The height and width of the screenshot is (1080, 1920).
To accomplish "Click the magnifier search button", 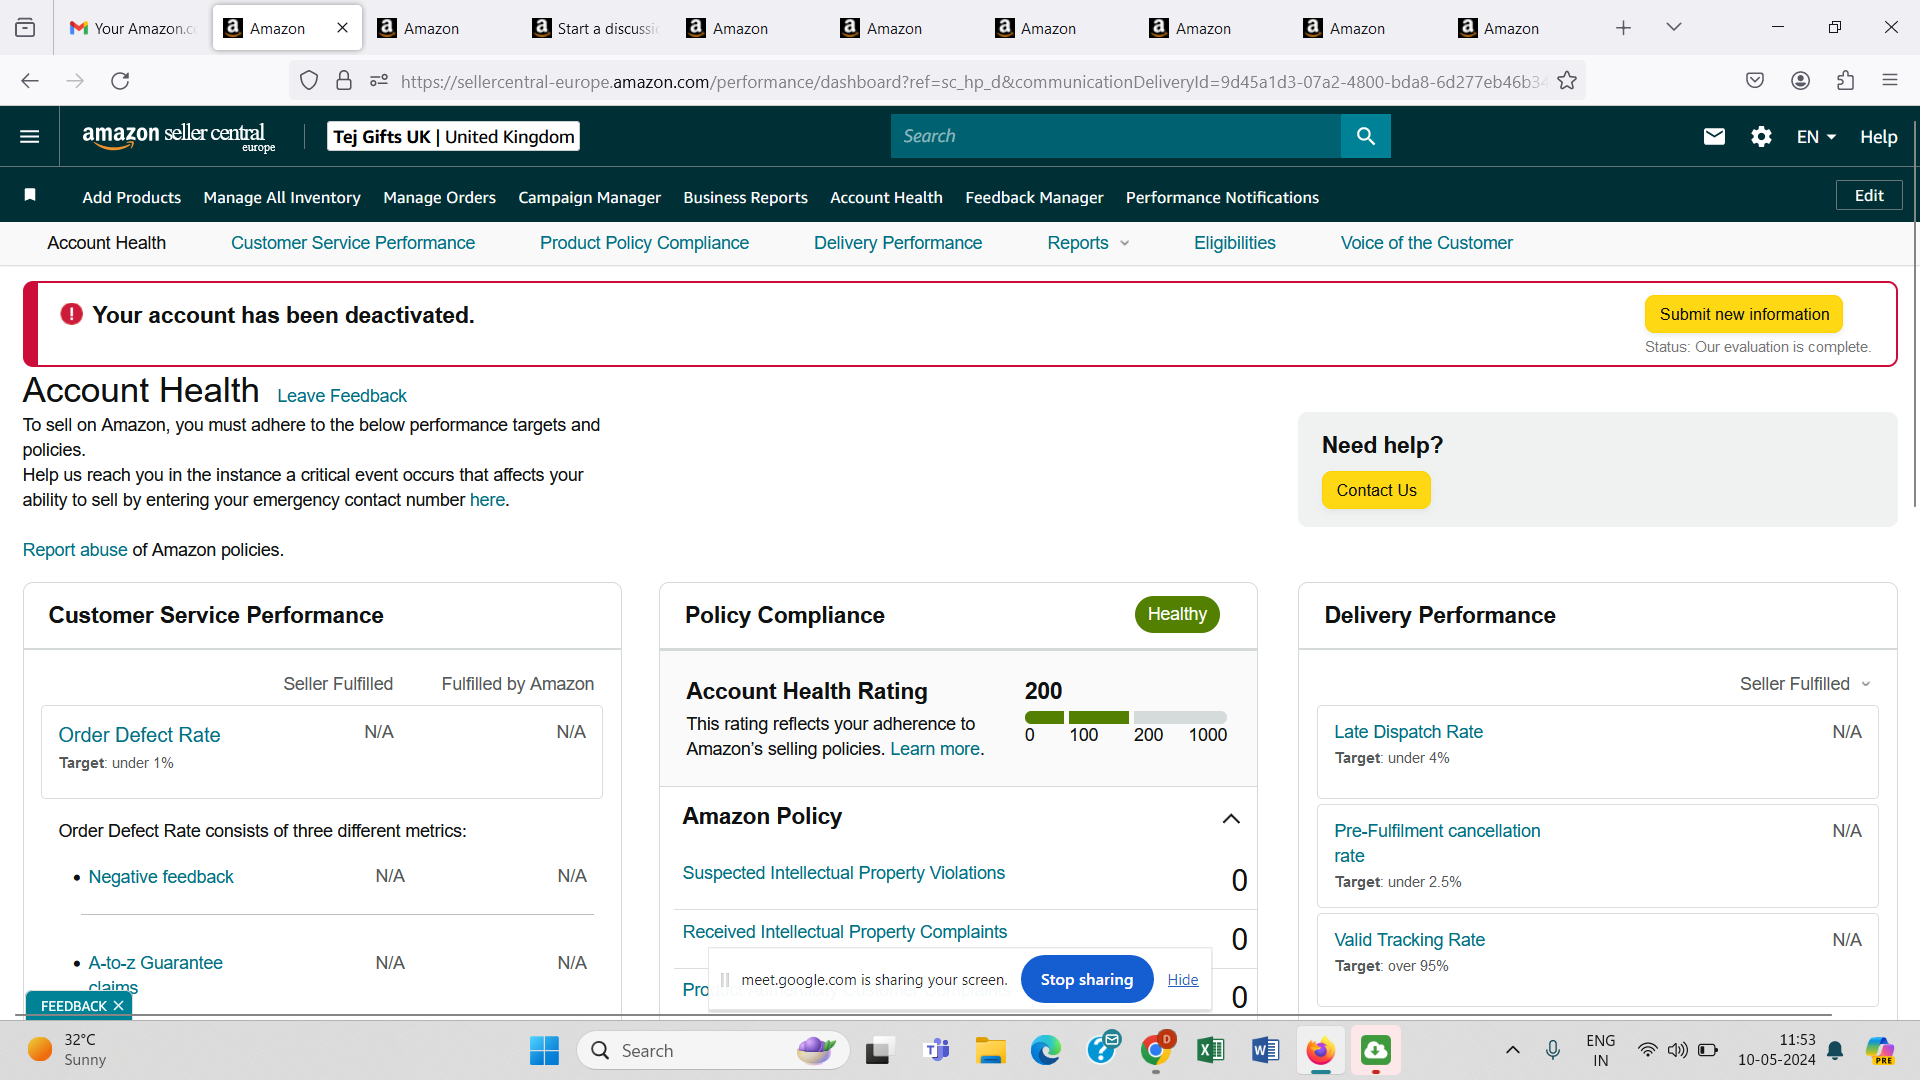I will tap(1365, 136).
